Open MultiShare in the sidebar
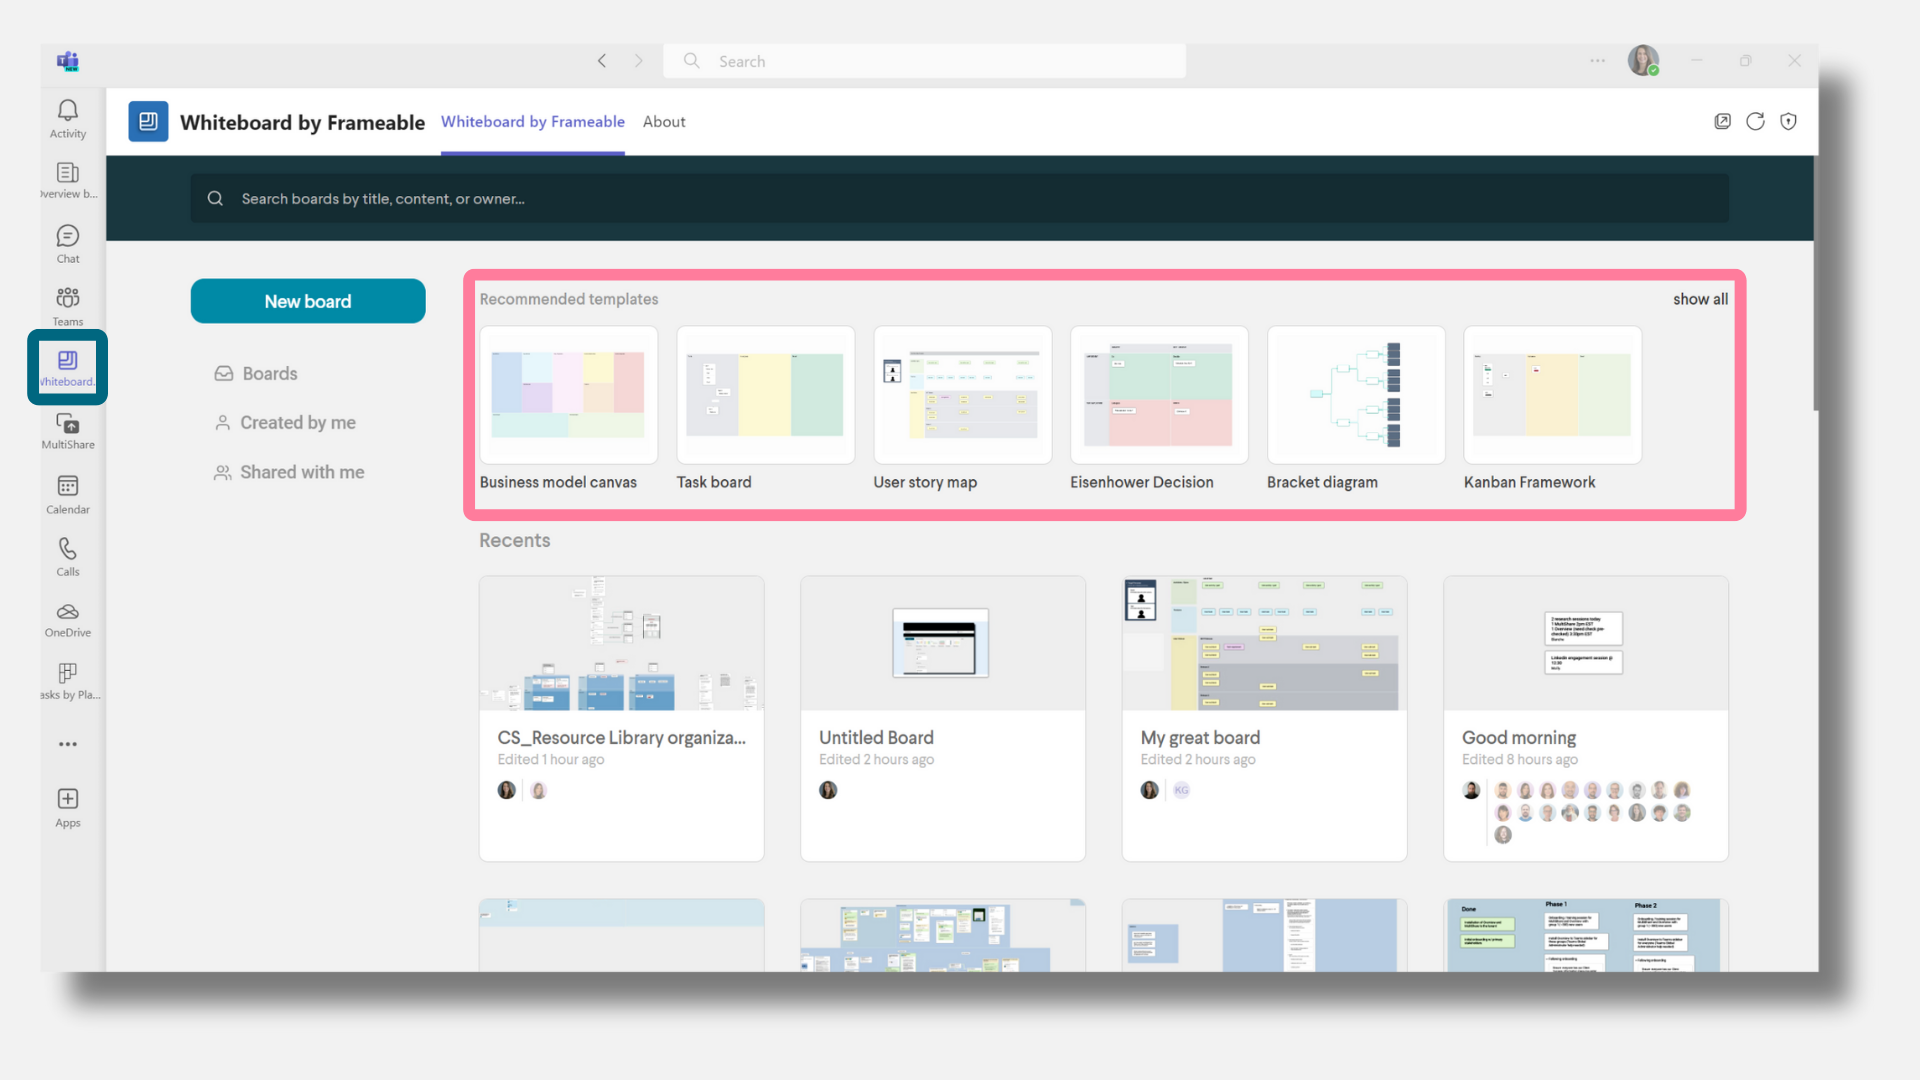The height and width of the screenshot is (1080, 1920). pos(68,430)
